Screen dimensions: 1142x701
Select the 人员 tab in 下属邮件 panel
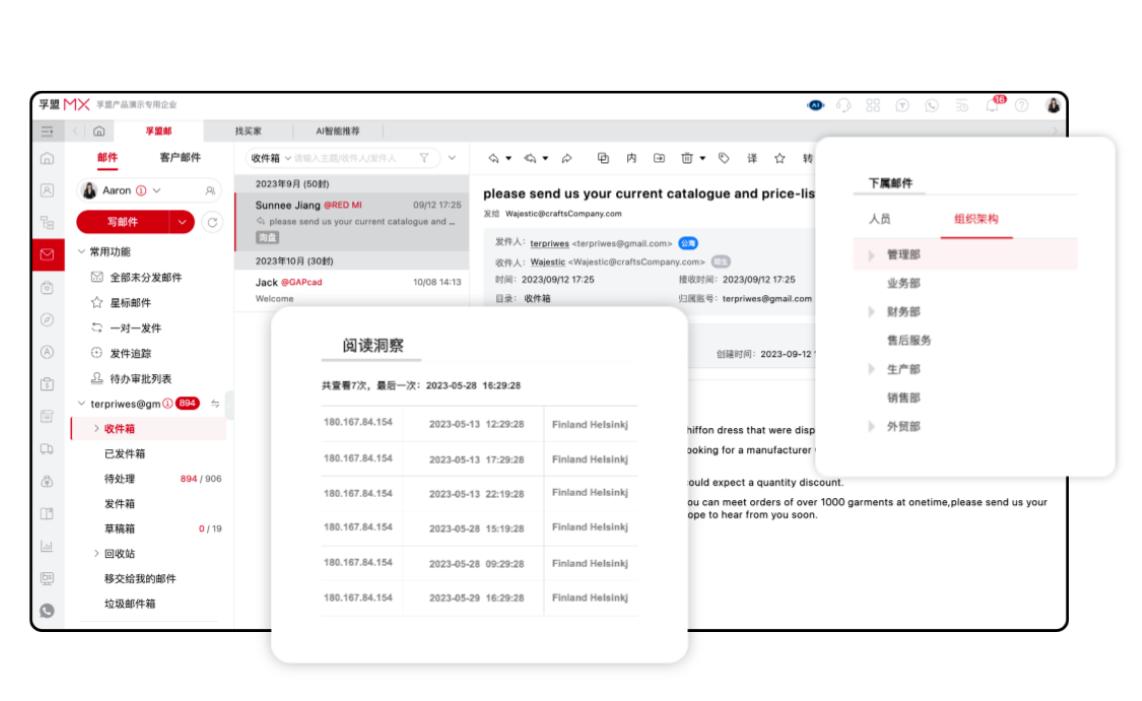coord(879,219)
